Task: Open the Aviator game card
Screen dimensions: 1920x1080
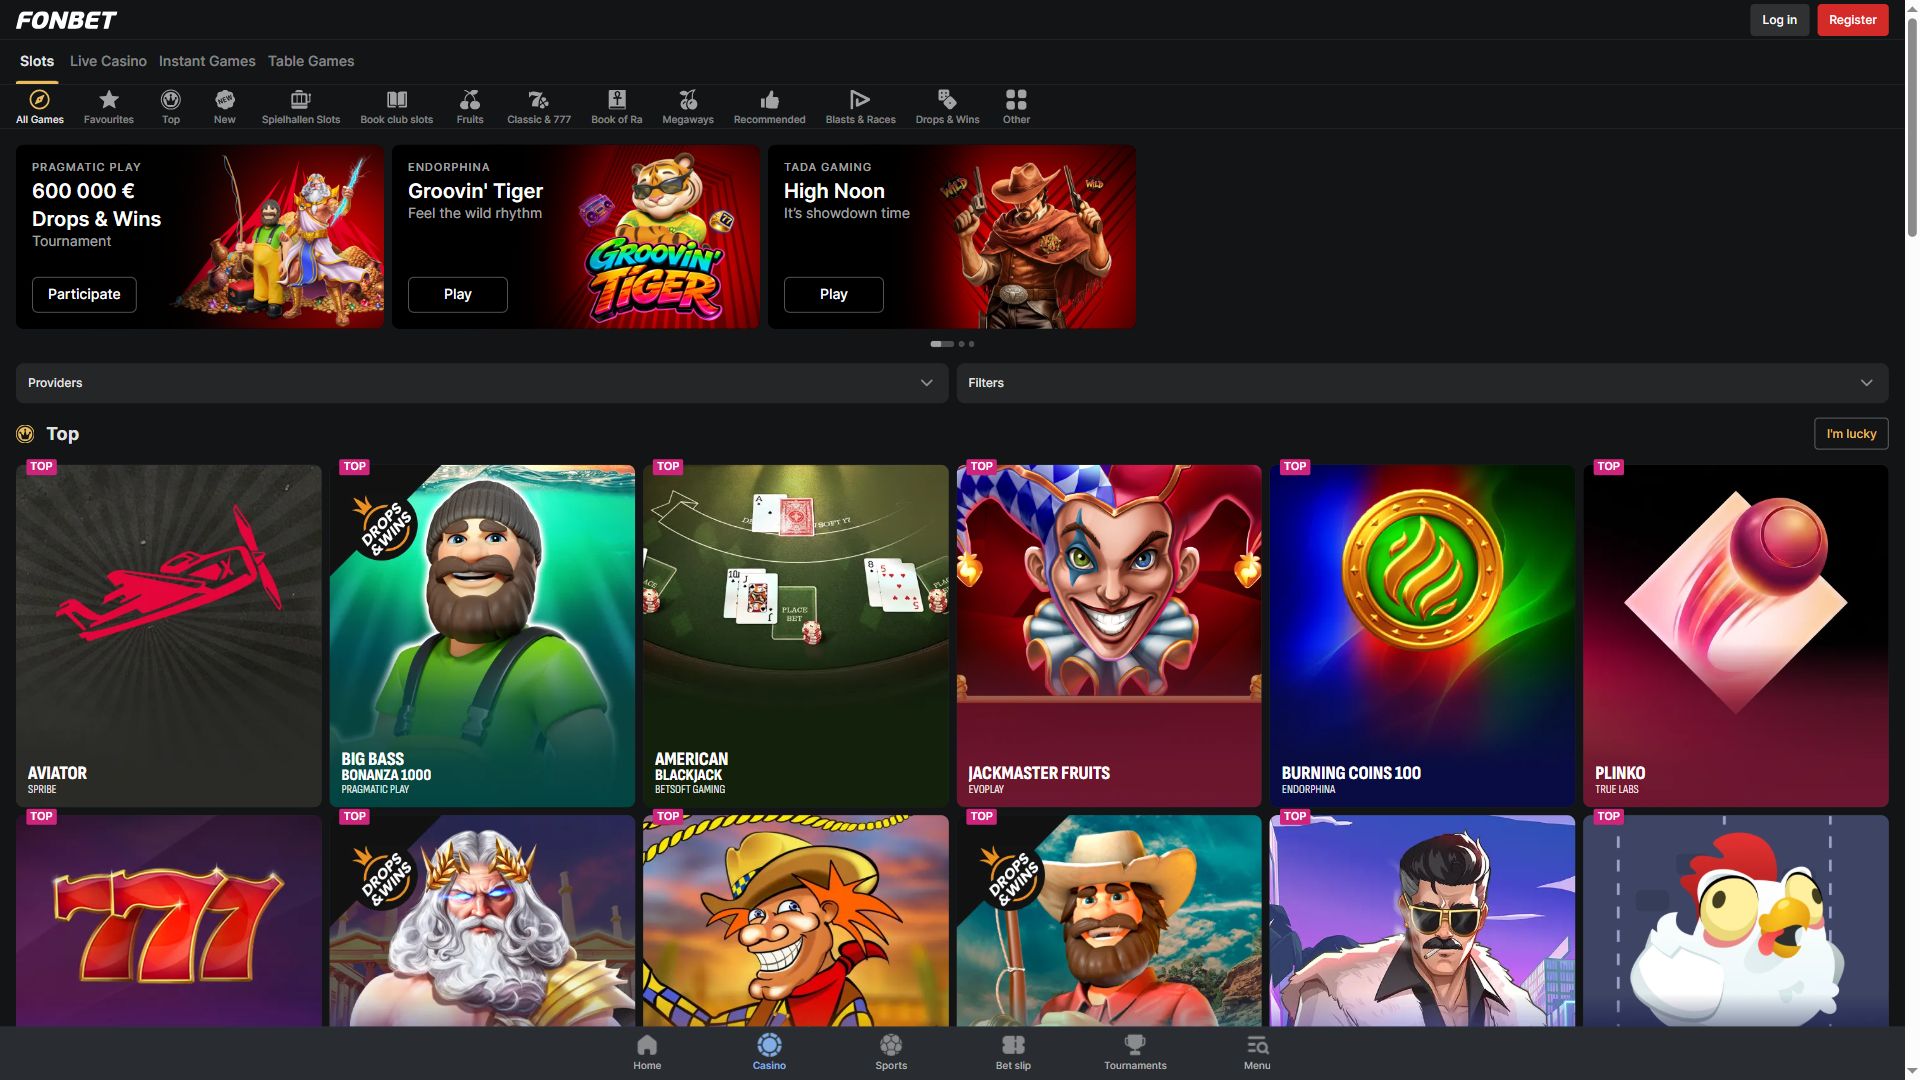Action: (x=168, y=636)
